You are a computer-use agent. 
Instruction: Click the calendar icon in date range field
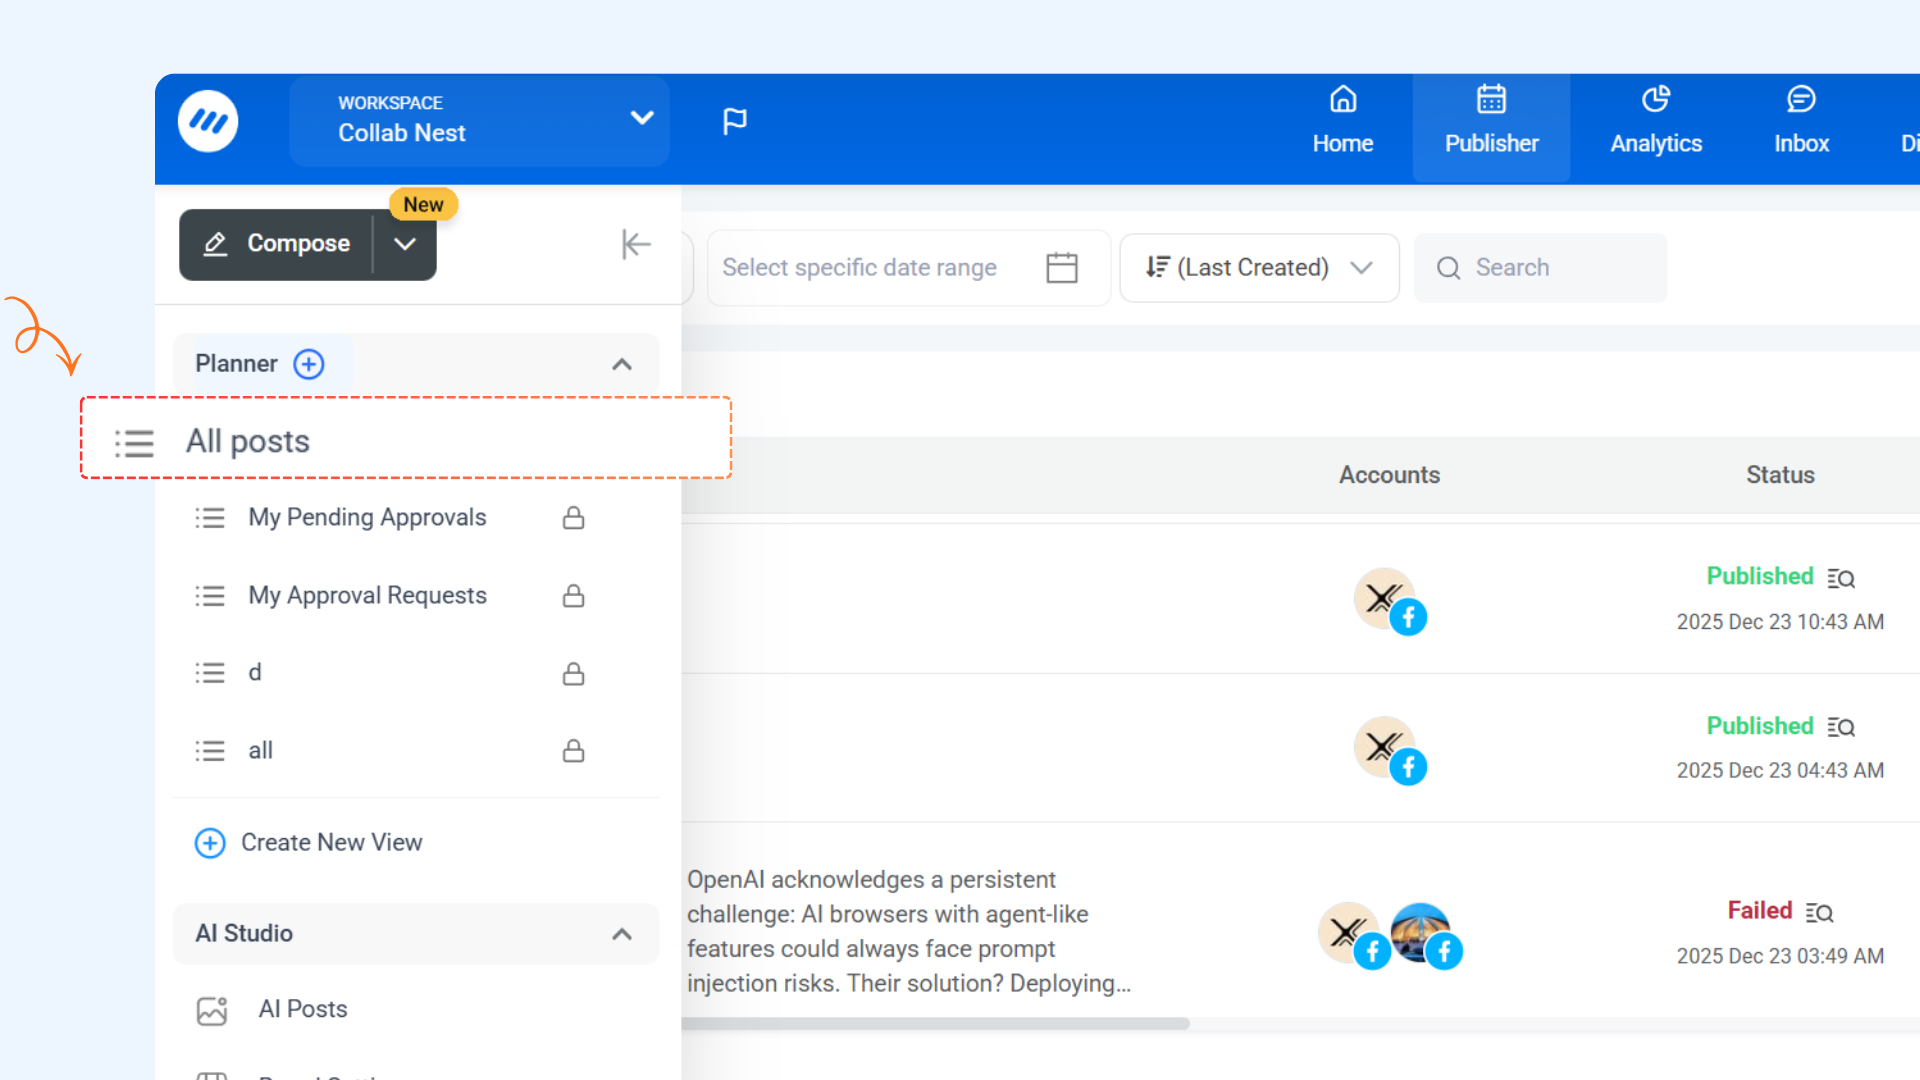pyautogui.click(x=1061, y=268)
